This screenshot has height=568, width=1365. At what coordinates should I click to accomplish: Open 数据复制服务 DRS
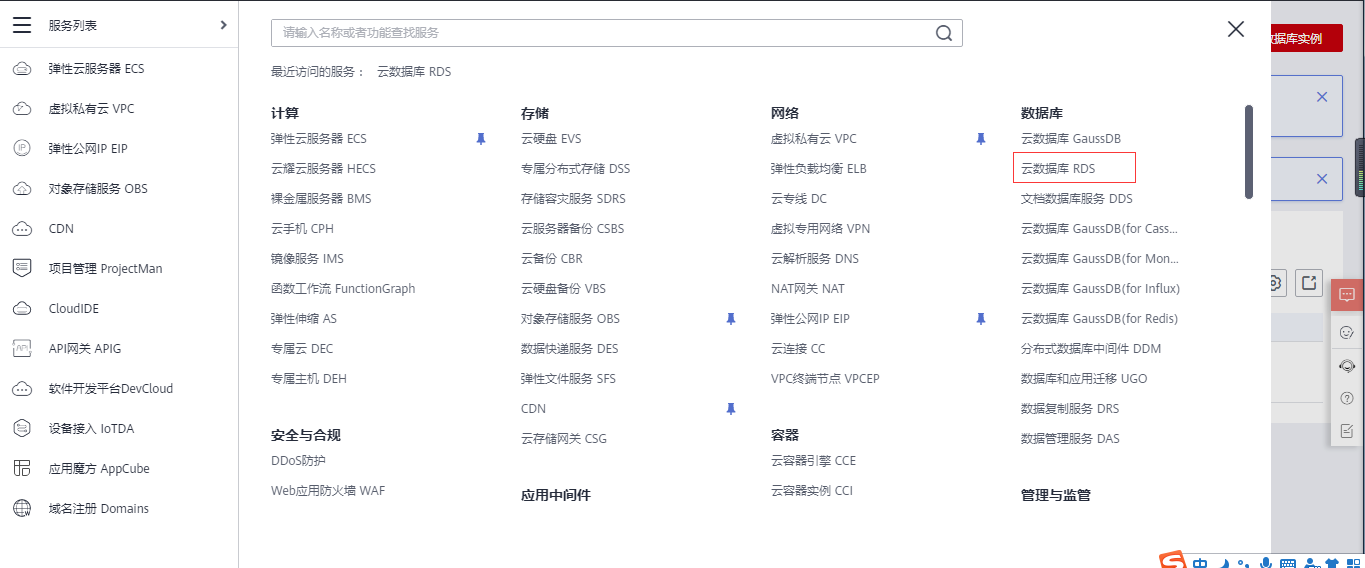pyautogui.click(x=1070, y=409)
